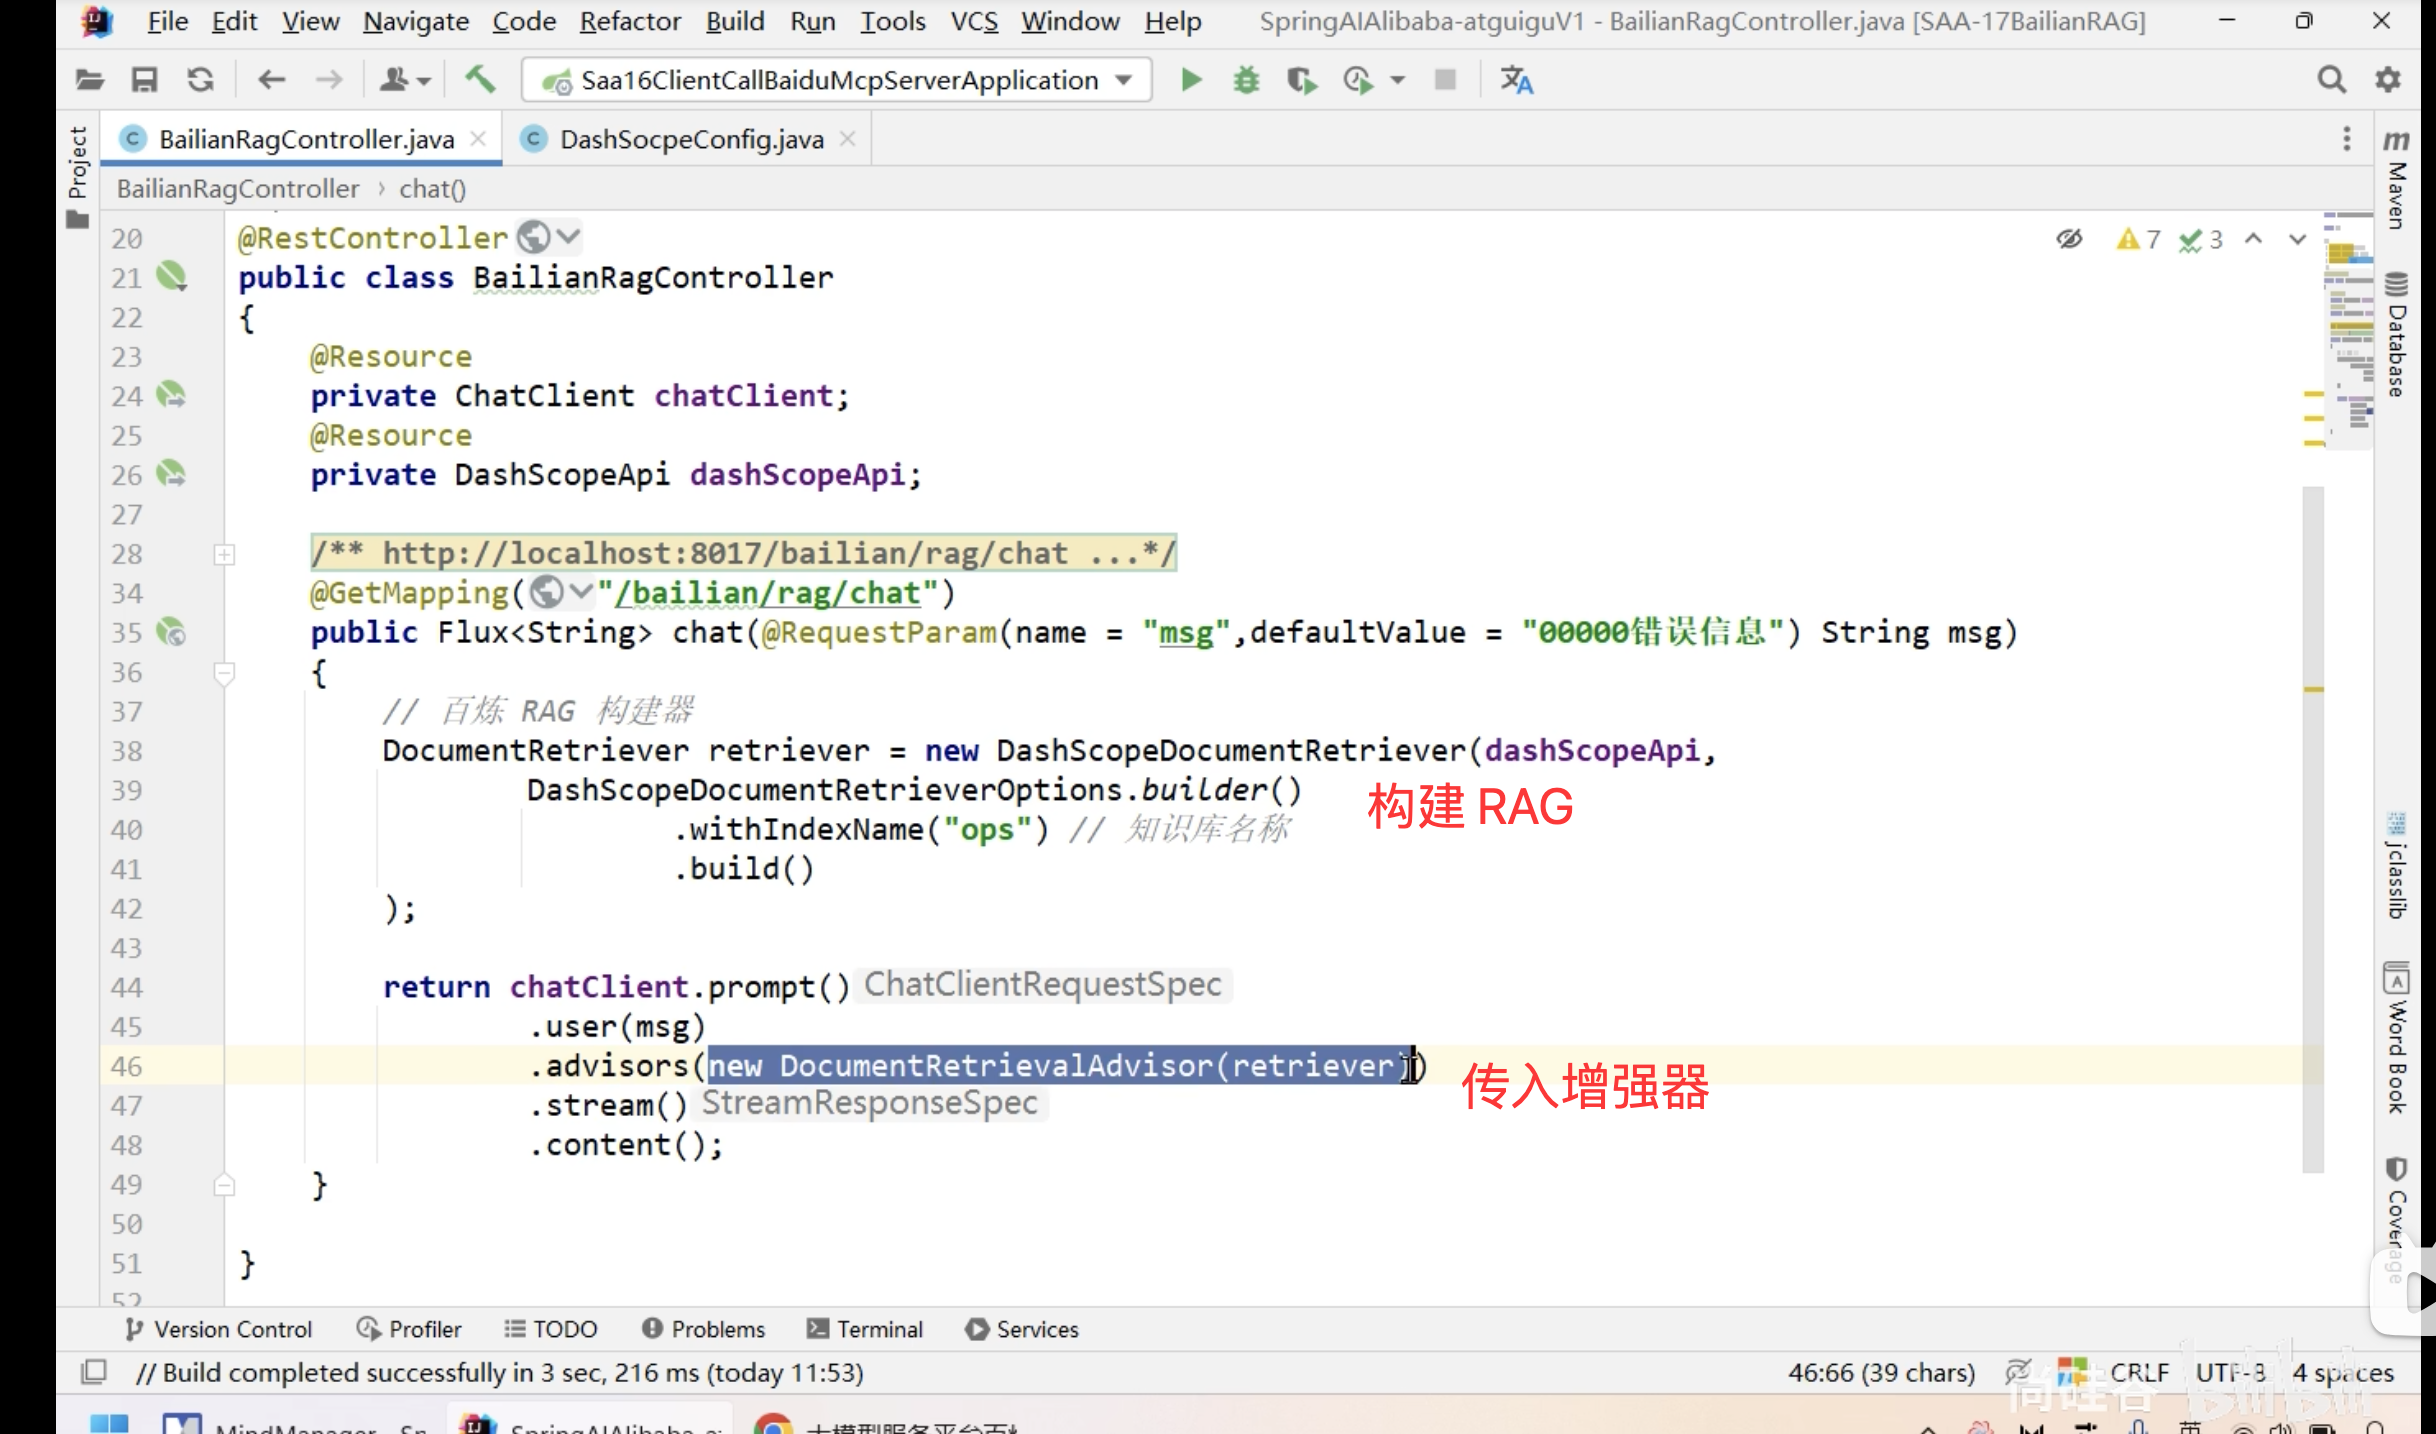Click the Debug bug icon
This screenshot has width=2436, height=1434.
coord(1246,80)
